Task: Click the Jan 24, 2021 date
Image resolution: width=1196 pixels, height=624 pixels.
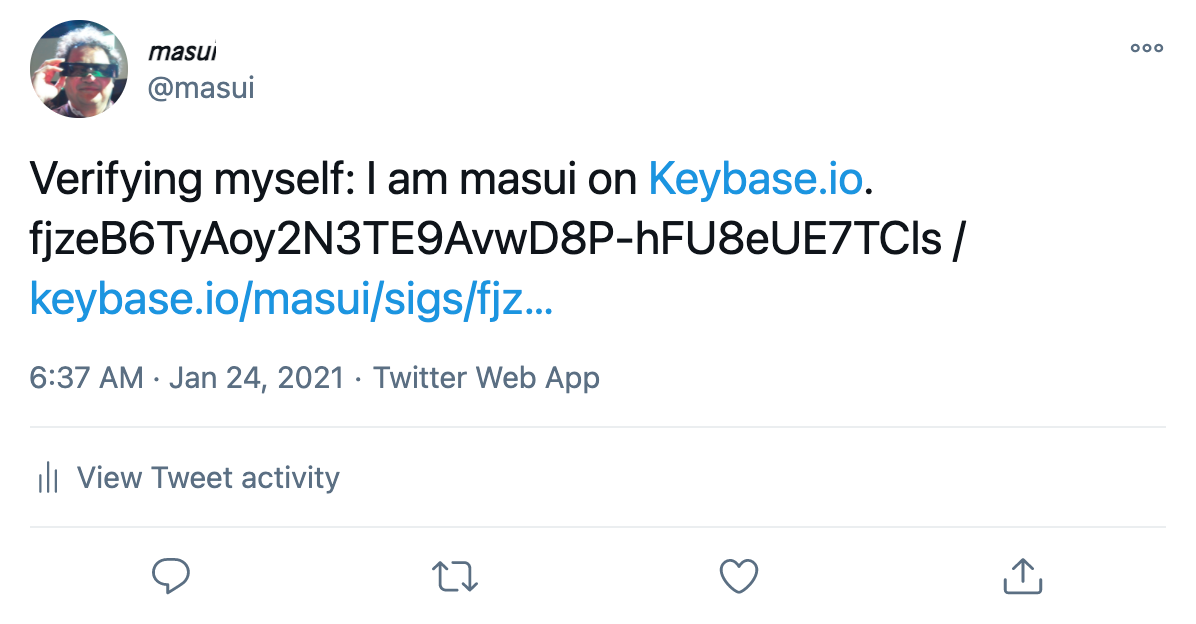Action: pyautogui.click(x=257, y=378)
